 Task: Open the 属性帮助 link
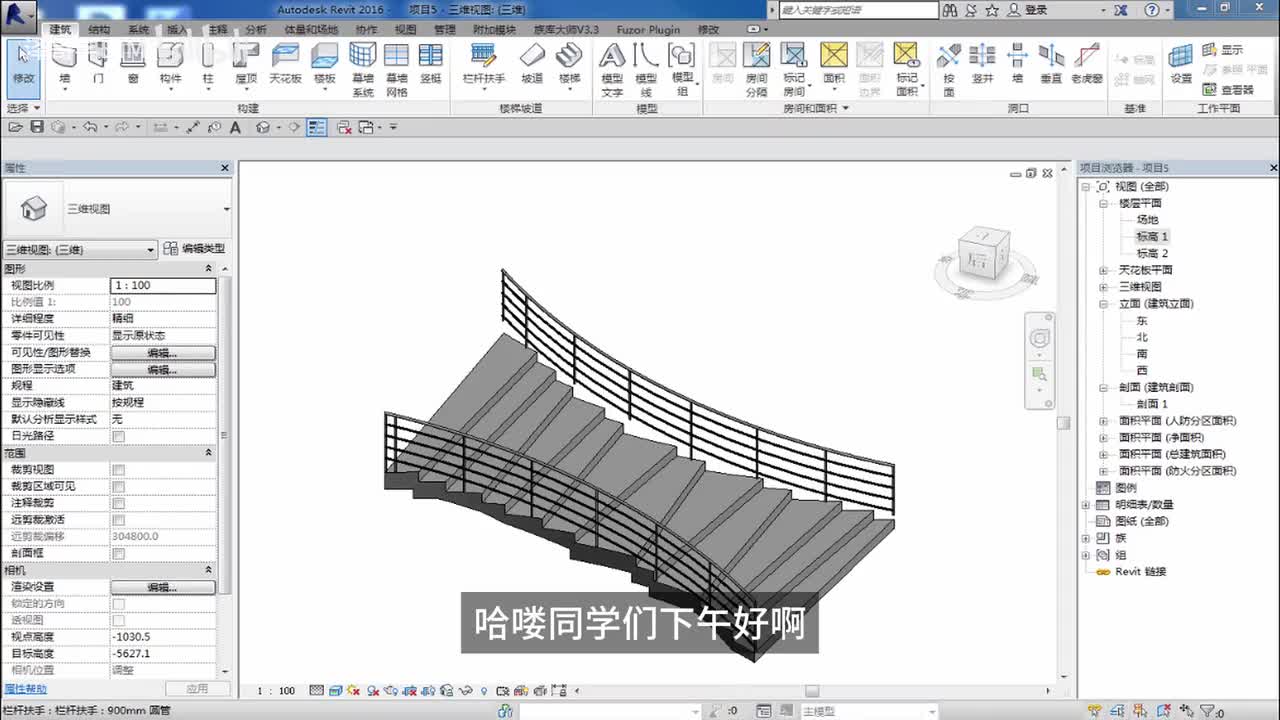click(x=25, y=689)
